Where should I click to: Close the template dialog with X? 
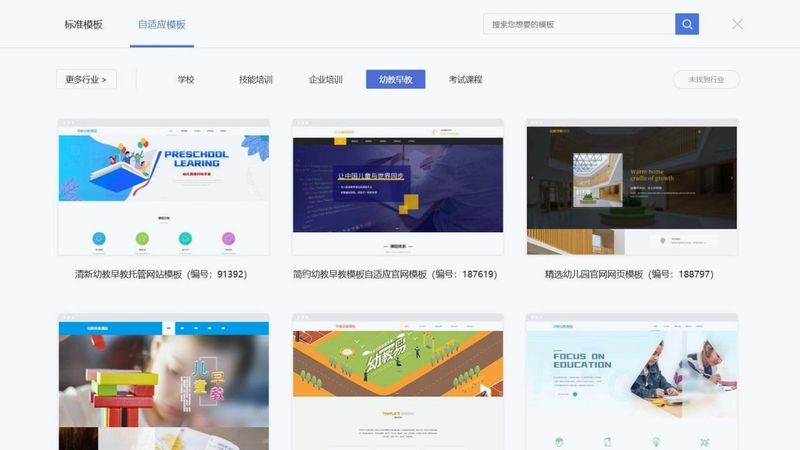[x=737, y=24]
